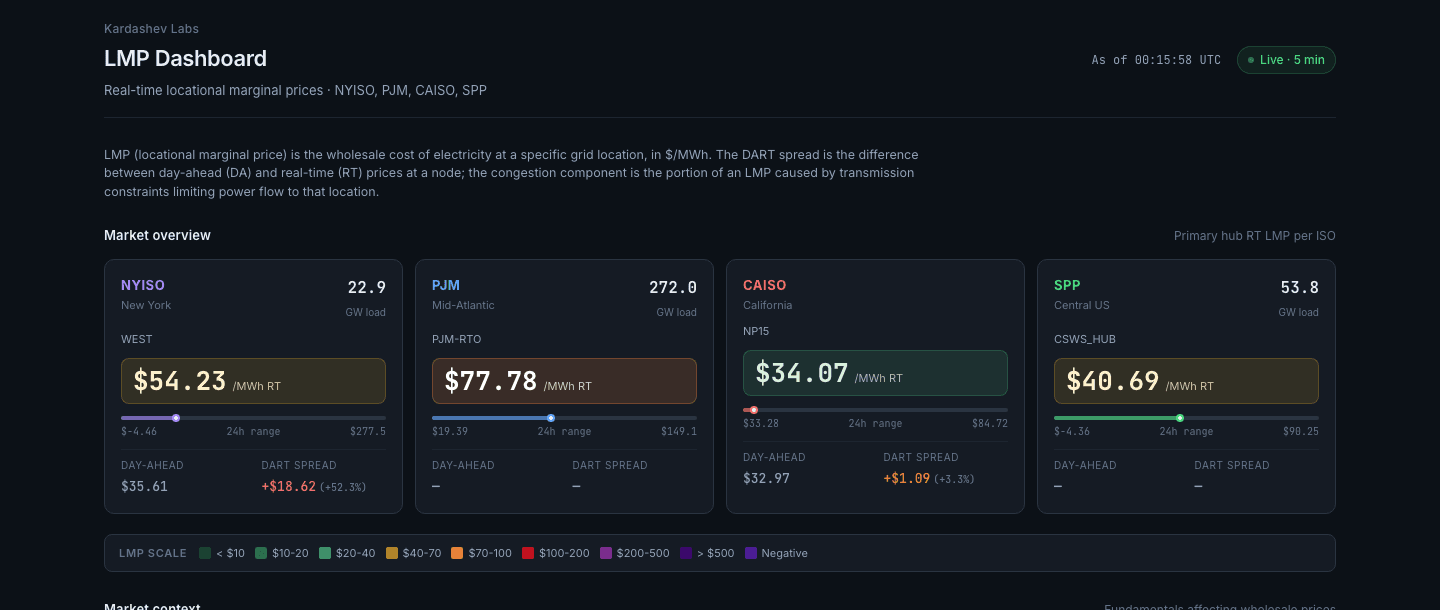Image resolution: width=1440 pixels, height=610 pixels.
Task: Click the CAISO day-ahead value $32.97
Action: click(766, 479)
